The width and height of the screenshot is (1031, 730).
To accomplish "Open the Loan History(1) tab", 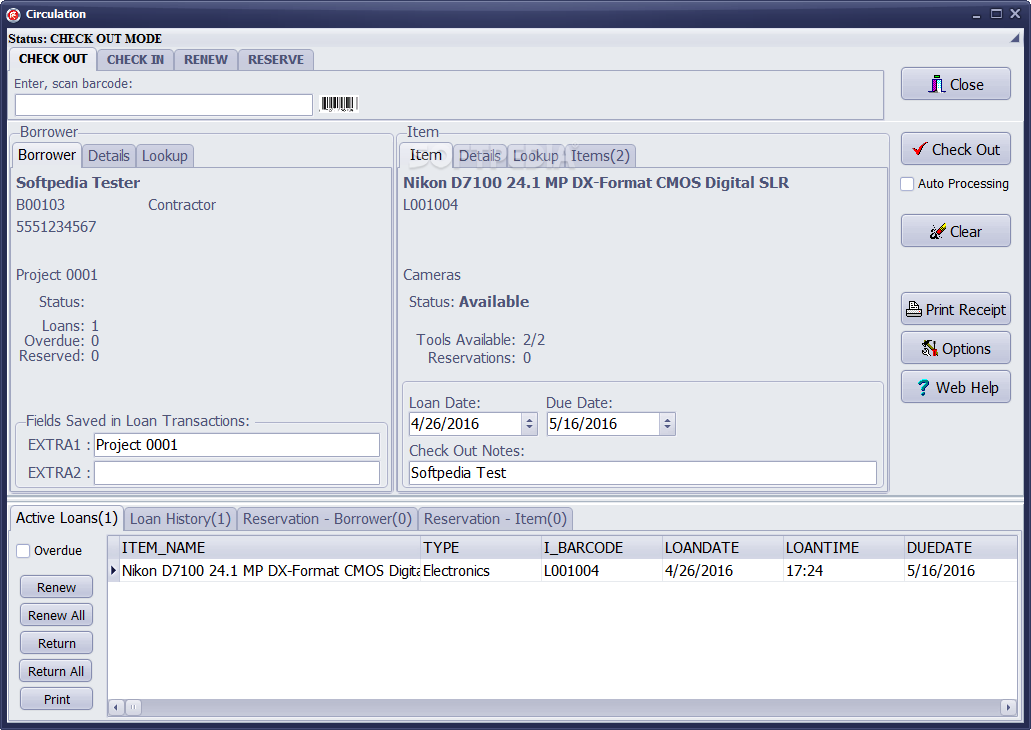I will 180,519.
